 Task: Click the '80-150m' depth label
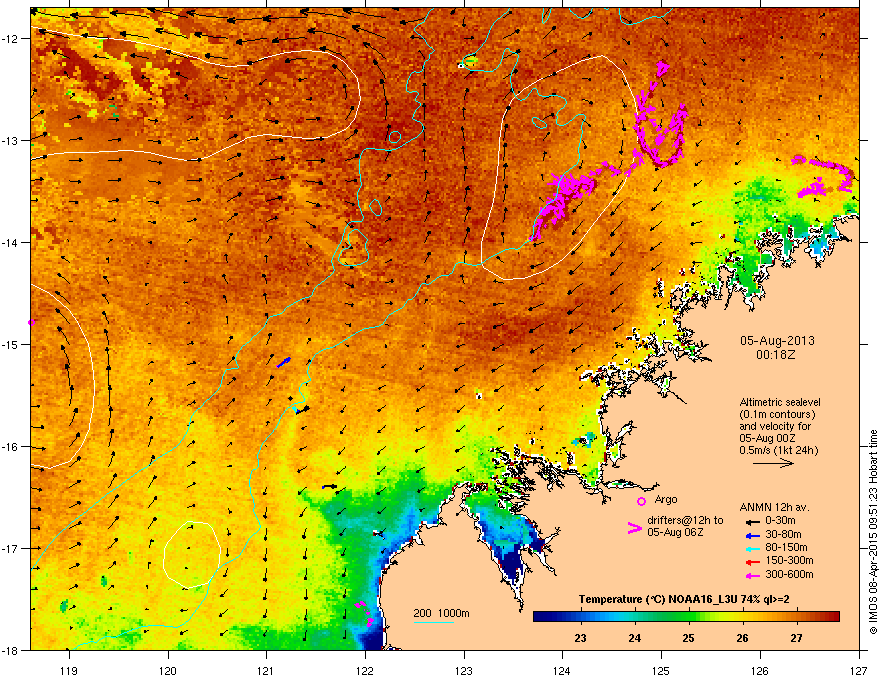click(786, 548)
